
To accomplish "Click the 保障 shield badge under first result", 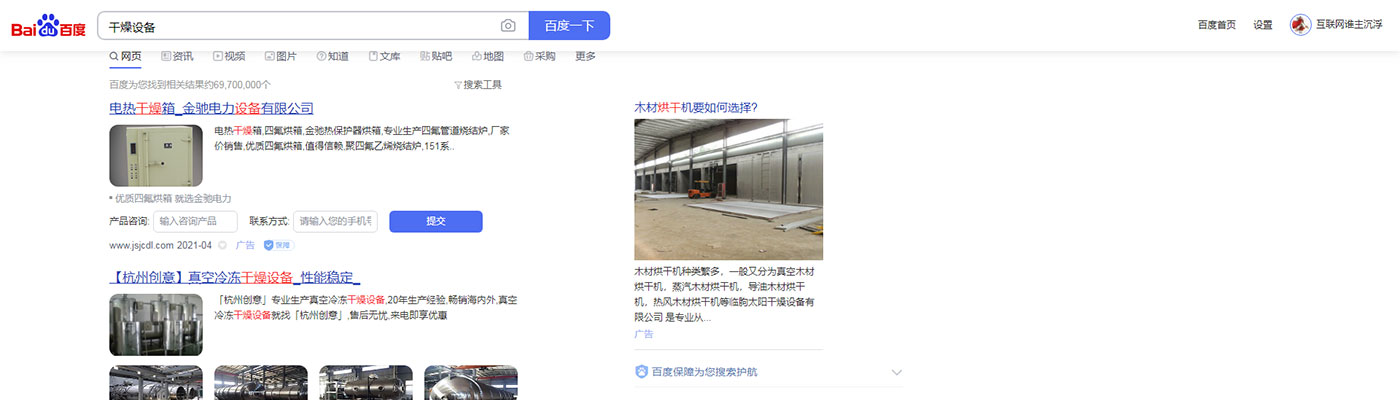I will 278,245.
